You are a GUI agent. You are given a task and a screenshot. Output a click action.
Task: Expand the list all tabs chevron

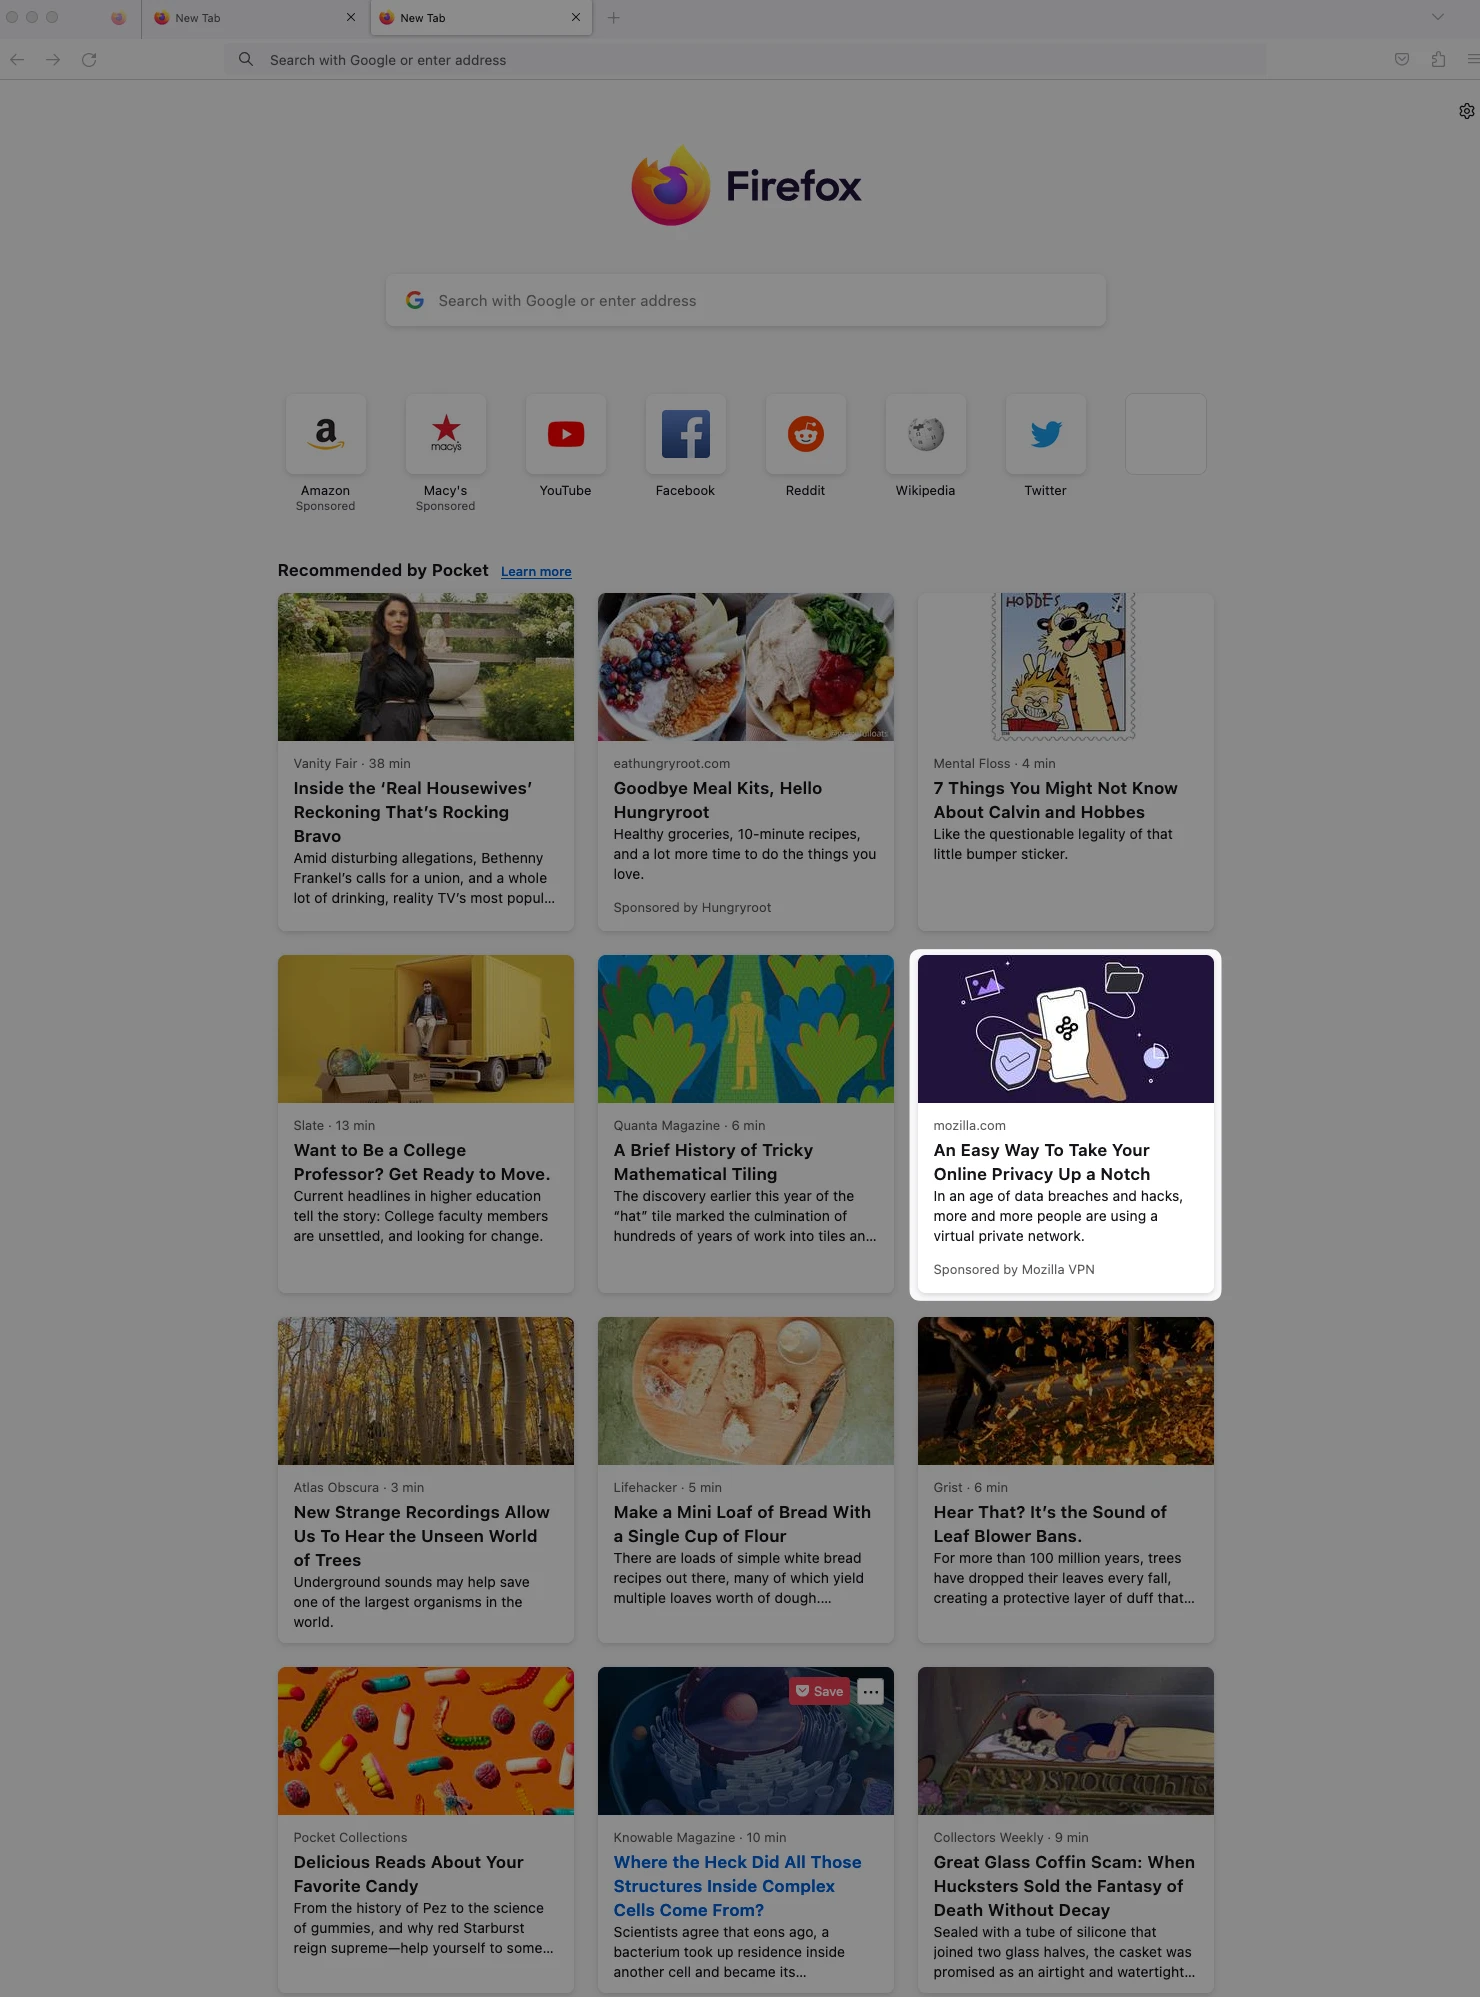click(1437, 17)
